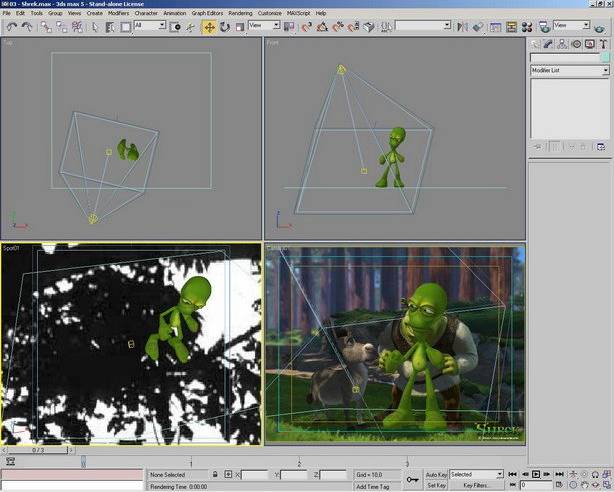Image resolution: width=614 pixels, height=492 pixels.
Task: Open Schematic View icon
Action: (x=511, y=27)
